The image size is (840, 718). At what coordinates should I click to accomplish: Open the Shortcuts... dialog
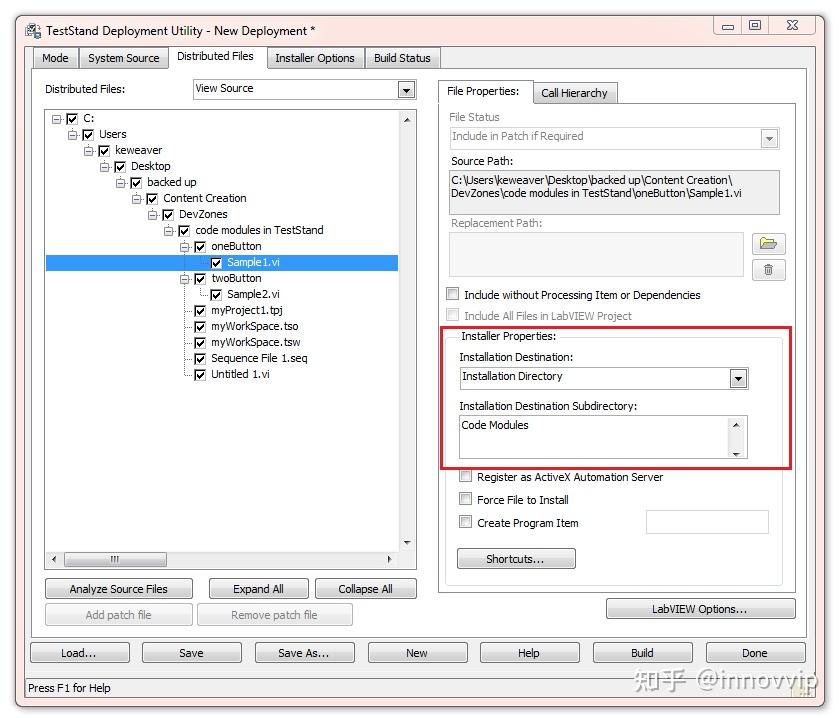click(516, 558)
